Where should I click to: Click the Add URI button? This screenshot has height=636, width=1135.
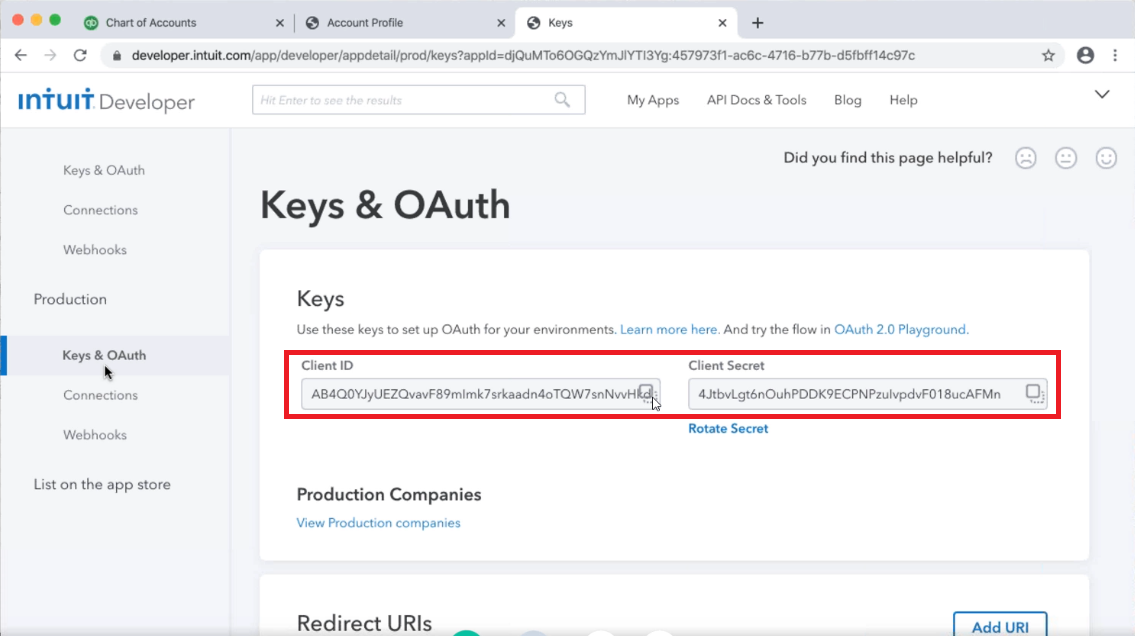[x=1000, y=626]
